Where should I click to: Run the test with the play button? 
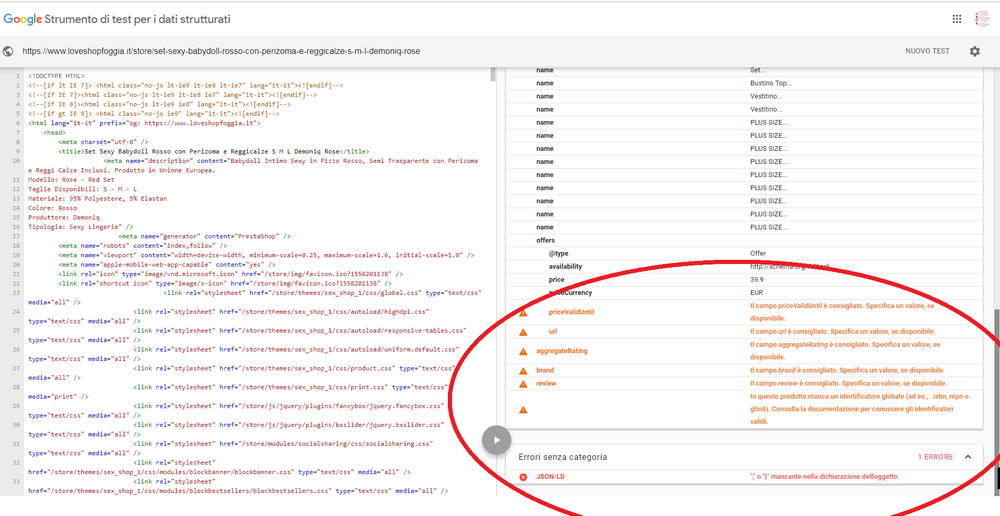click(497, 441)
